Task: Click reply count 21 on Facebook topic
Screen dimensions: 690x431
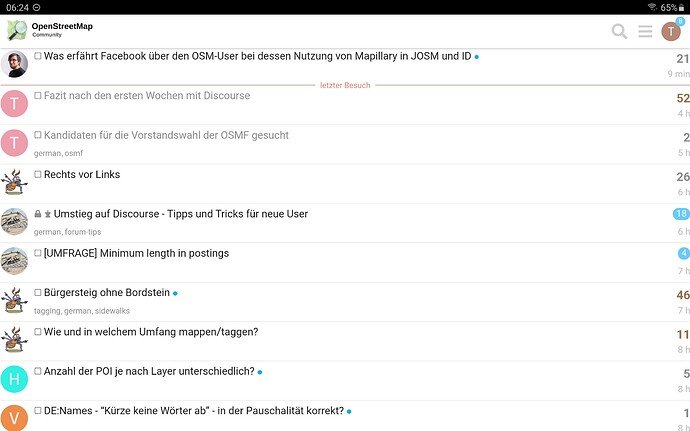Action: click(683, 59)
